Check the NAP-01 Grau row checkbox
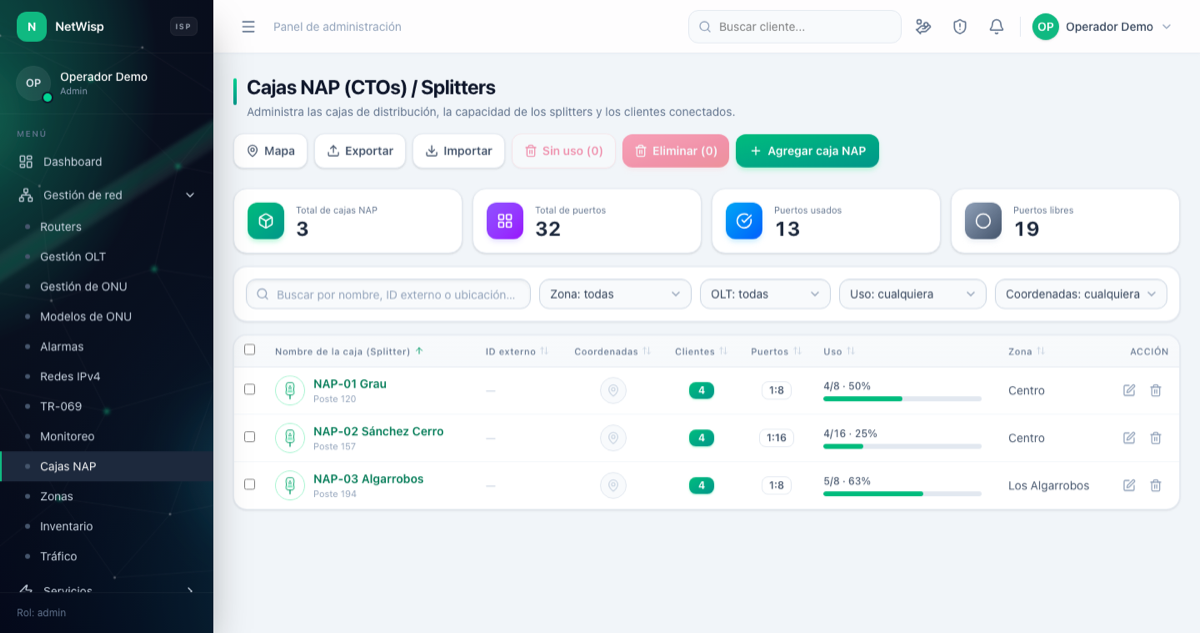The image size is (1200, 633). (x=250, y=389)
